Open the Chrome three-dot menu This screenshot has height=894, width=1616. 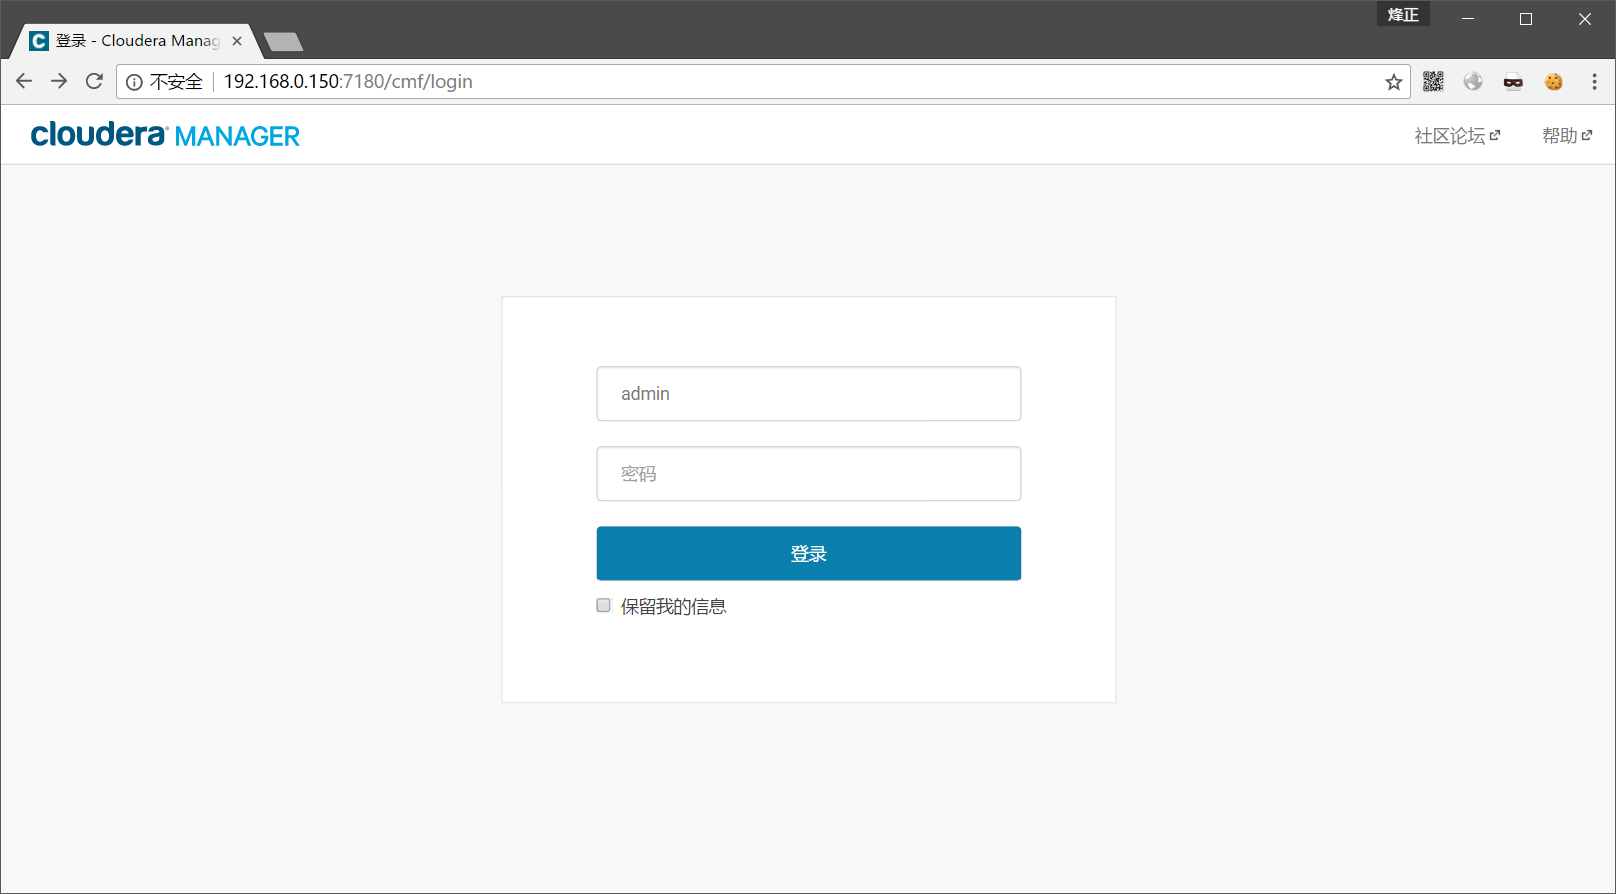tap(1594, 82)
